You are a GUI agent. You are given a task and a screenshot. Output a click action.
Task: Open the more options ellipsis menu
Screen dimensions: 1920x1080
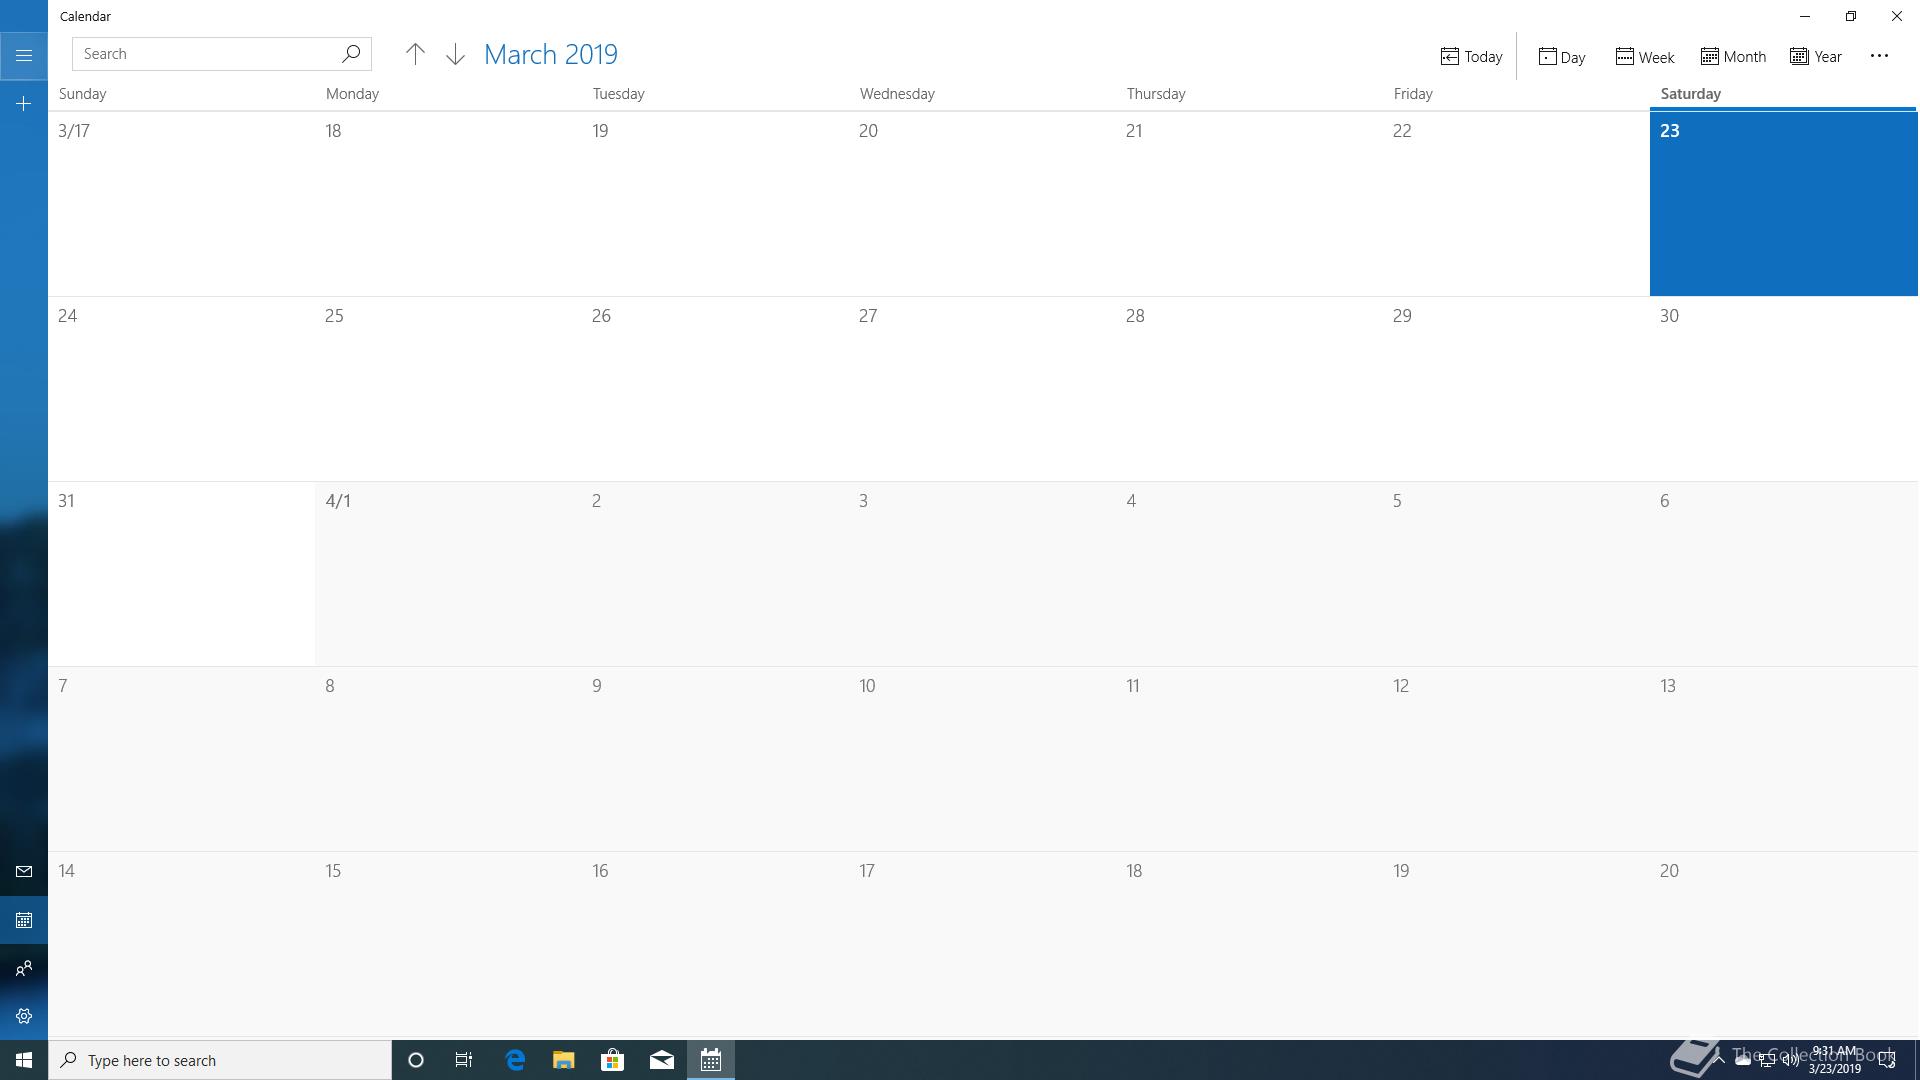click(1879, 56)
